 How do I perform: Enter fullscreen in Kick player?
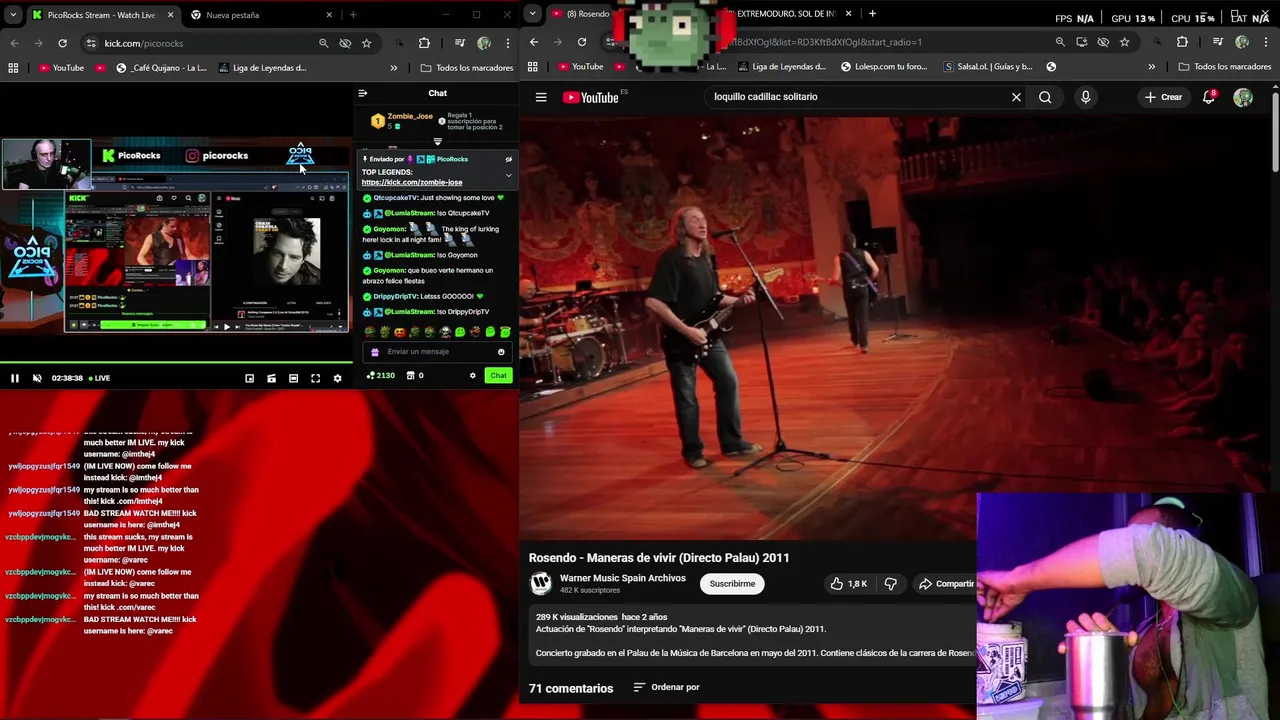(x=315, y=378)
